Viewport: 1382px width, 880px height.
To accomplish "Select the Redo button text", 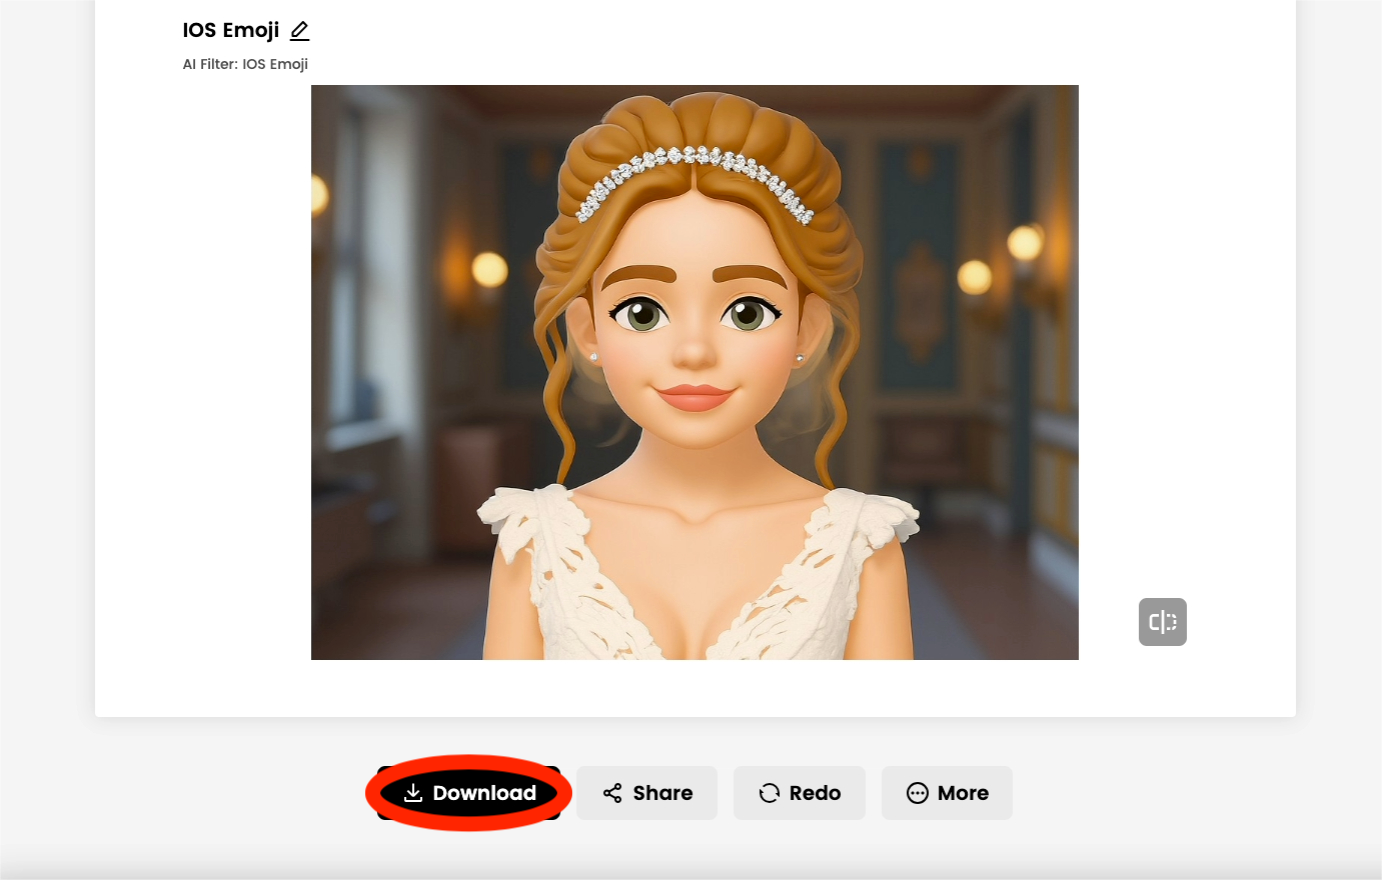I will 814,793.
